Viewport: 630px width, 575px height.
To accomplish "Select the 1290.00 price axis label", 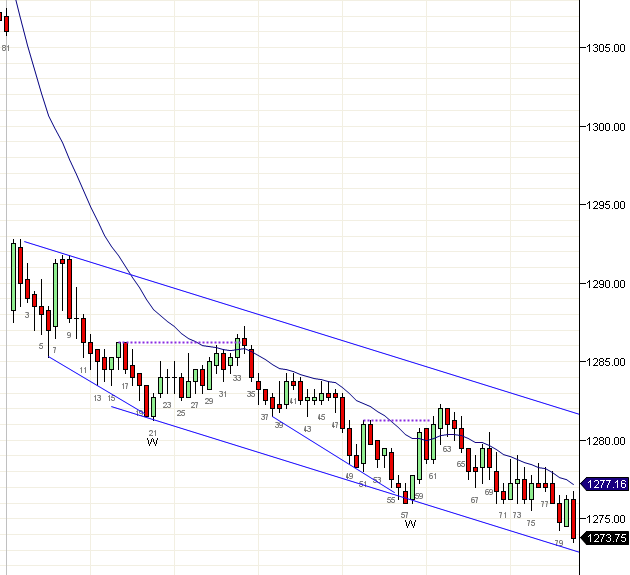I will coord(605,284).
